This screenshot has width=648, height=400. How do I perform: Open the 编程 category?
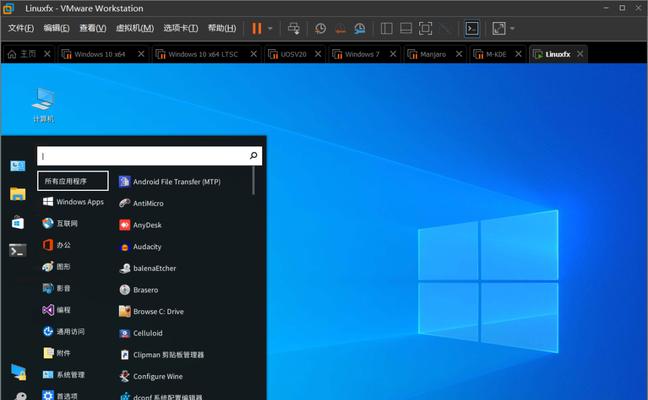point(57,310)
